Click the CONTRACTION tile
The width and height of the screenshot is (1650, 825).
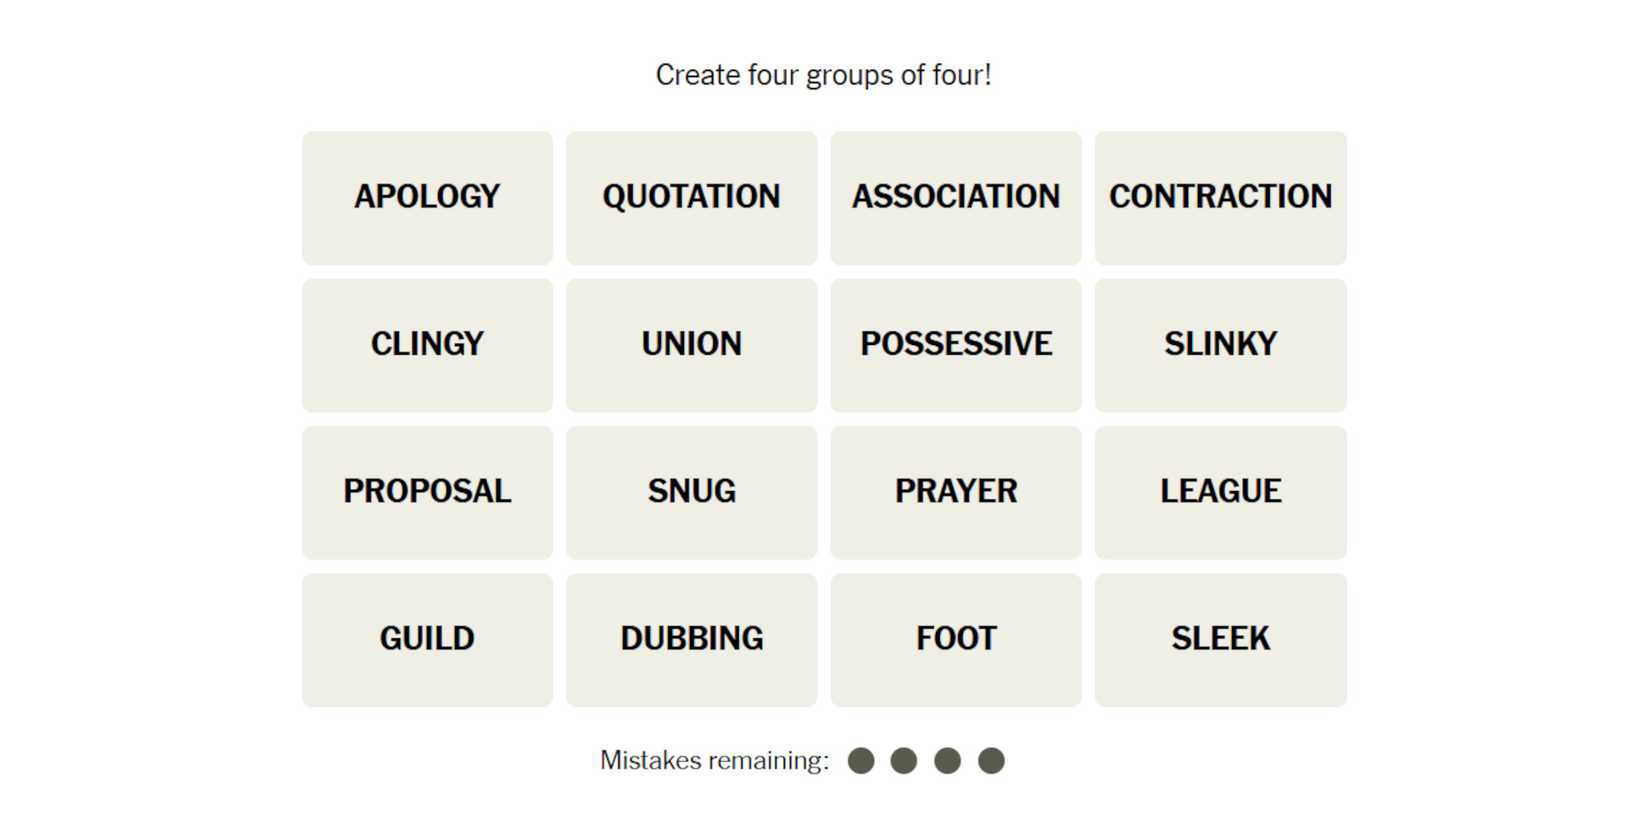(1220, 197)
